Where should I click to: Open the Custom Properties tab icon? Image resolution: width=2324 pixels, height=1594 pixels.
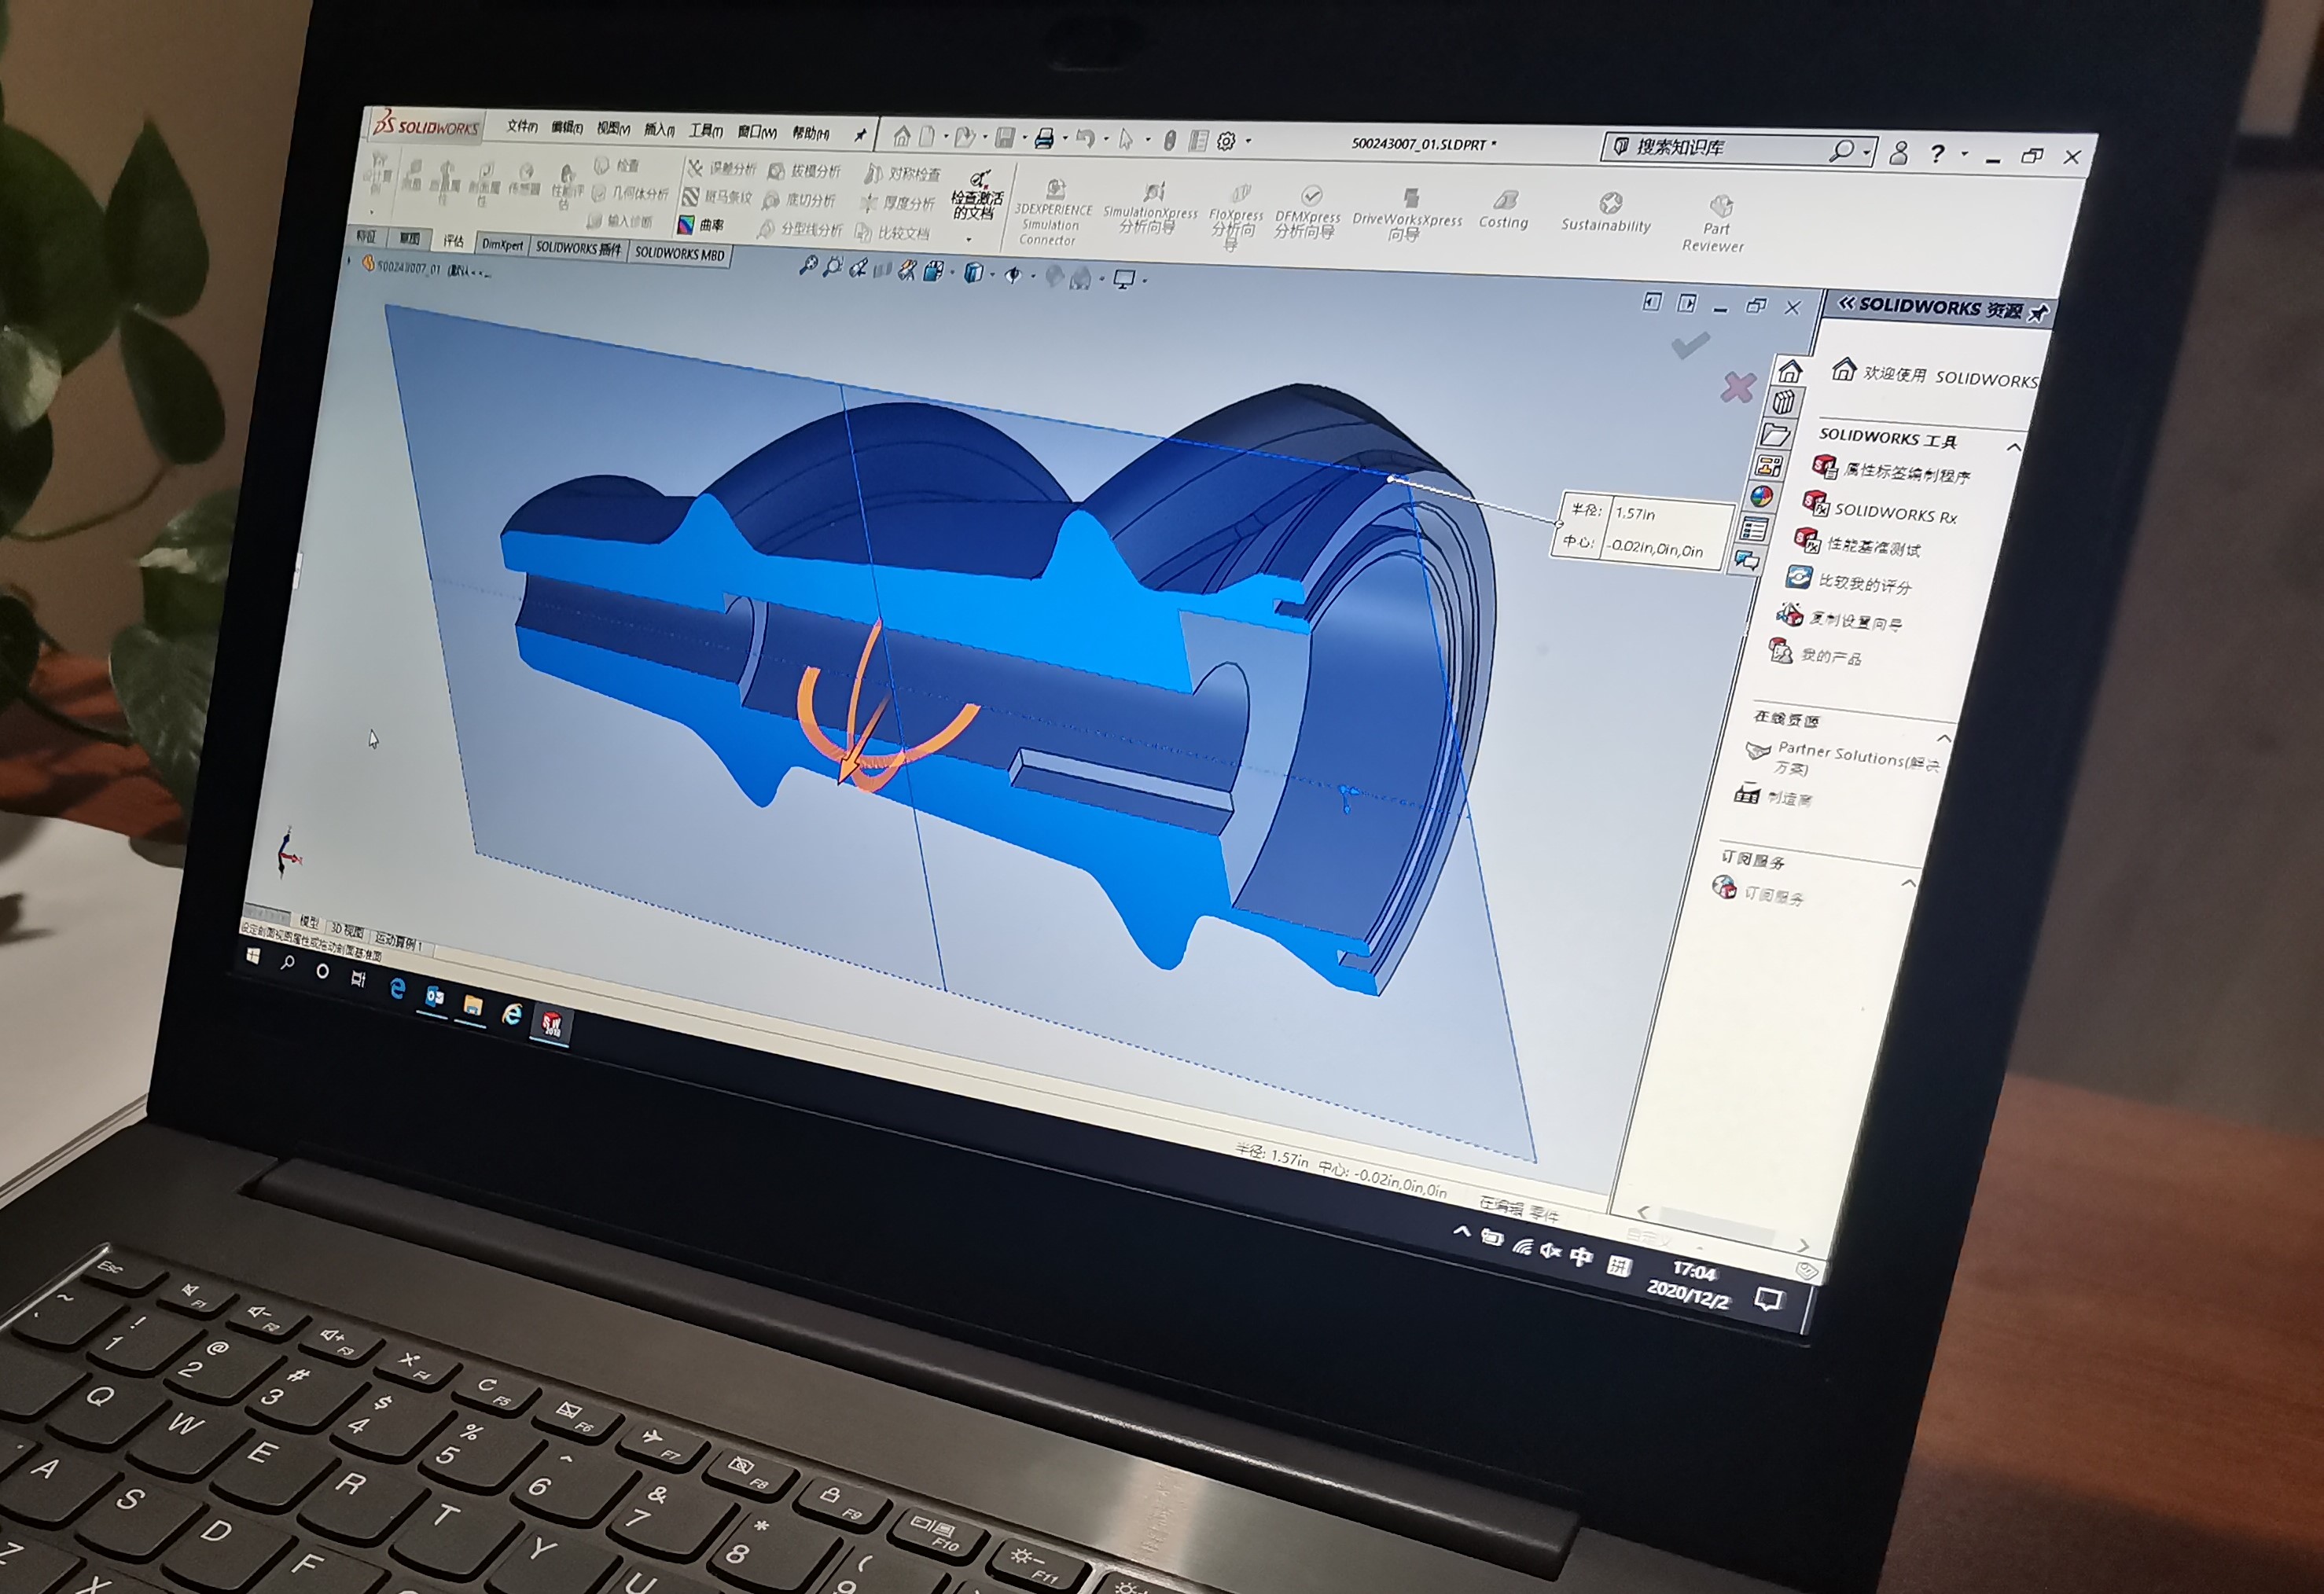tap(1754, 528)
